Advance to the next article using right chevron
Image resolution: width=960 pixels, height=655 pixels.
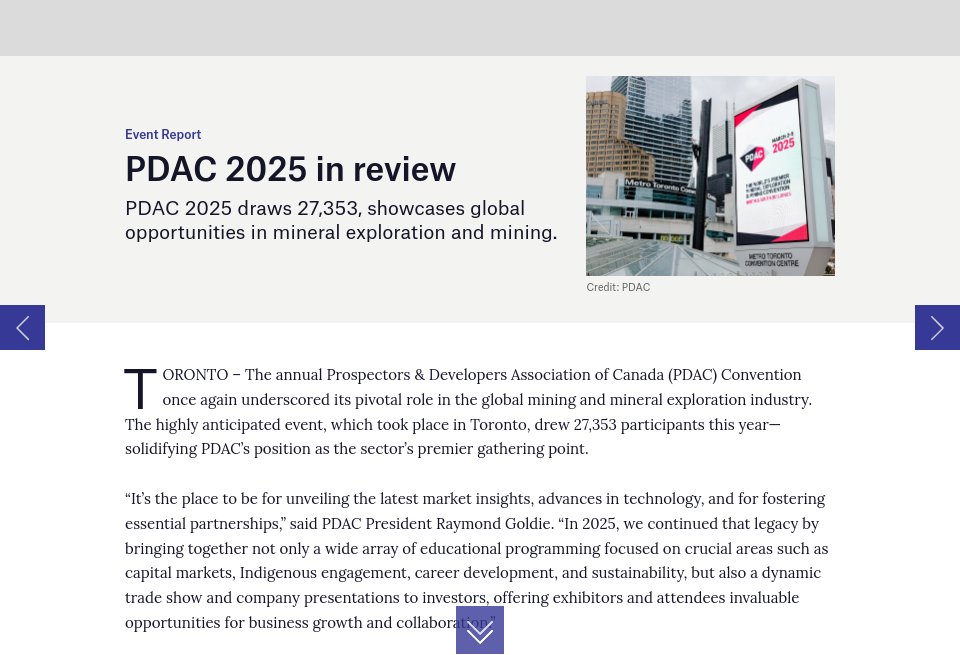937,327
